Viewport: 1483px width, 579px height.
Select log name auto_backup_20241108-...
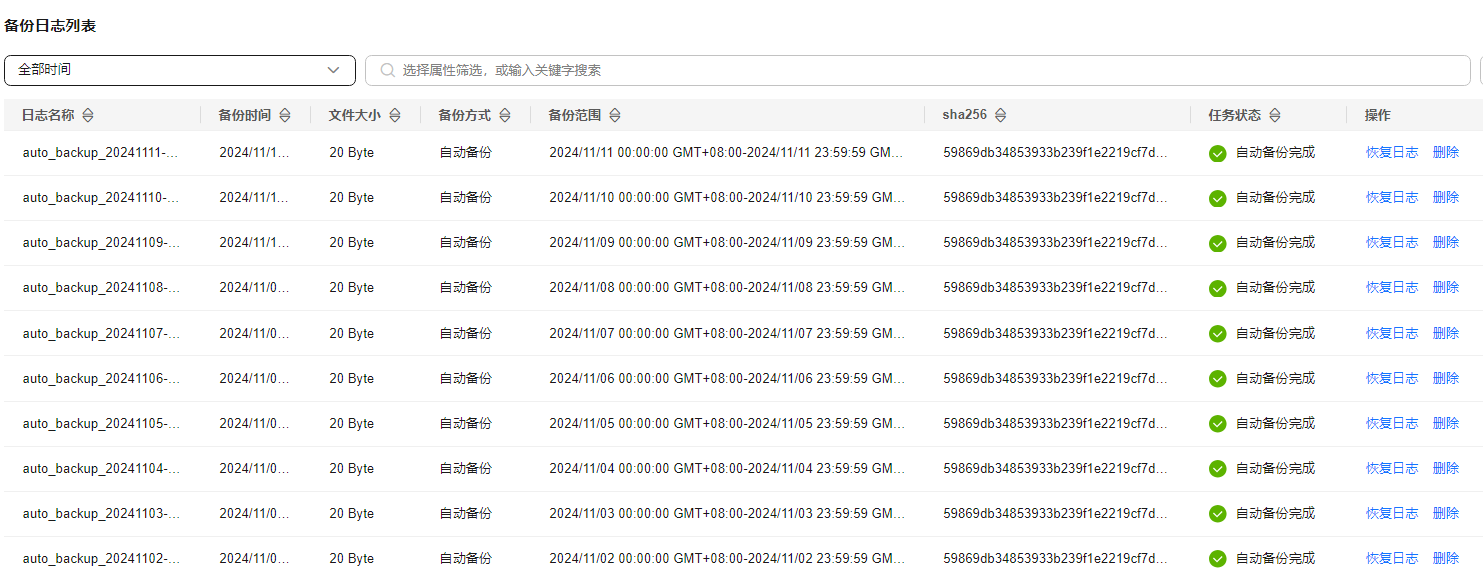coord(101,288)
